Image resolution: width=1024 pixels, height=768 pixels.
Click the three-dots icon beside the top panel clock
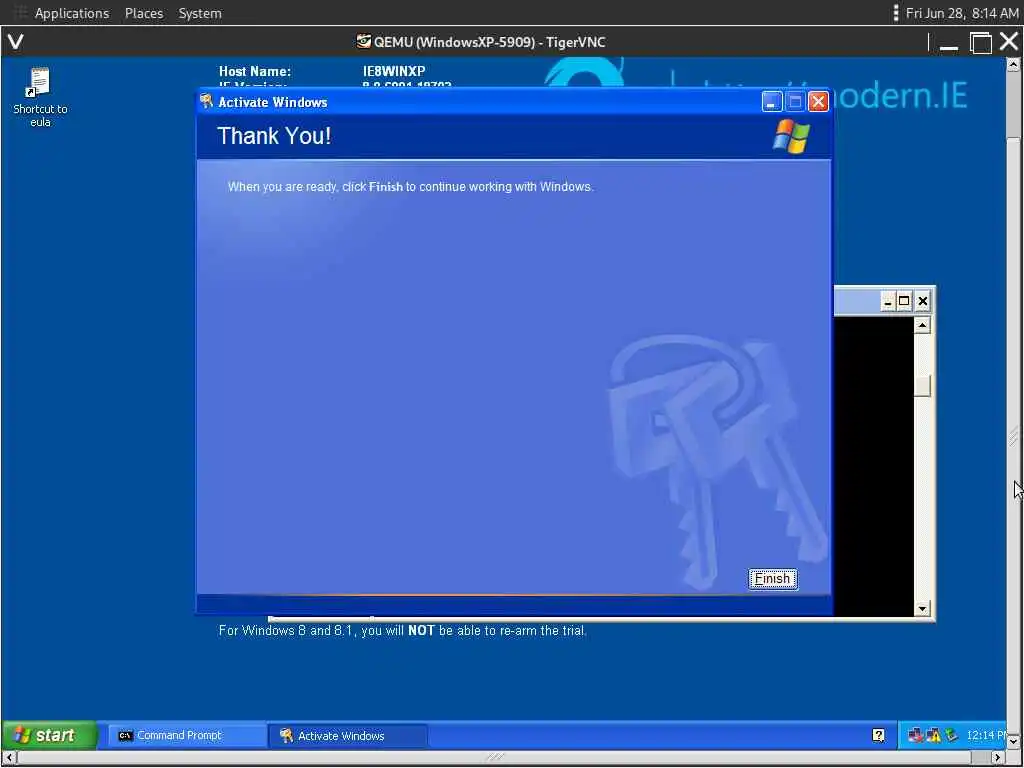click(x=895, y=13)
